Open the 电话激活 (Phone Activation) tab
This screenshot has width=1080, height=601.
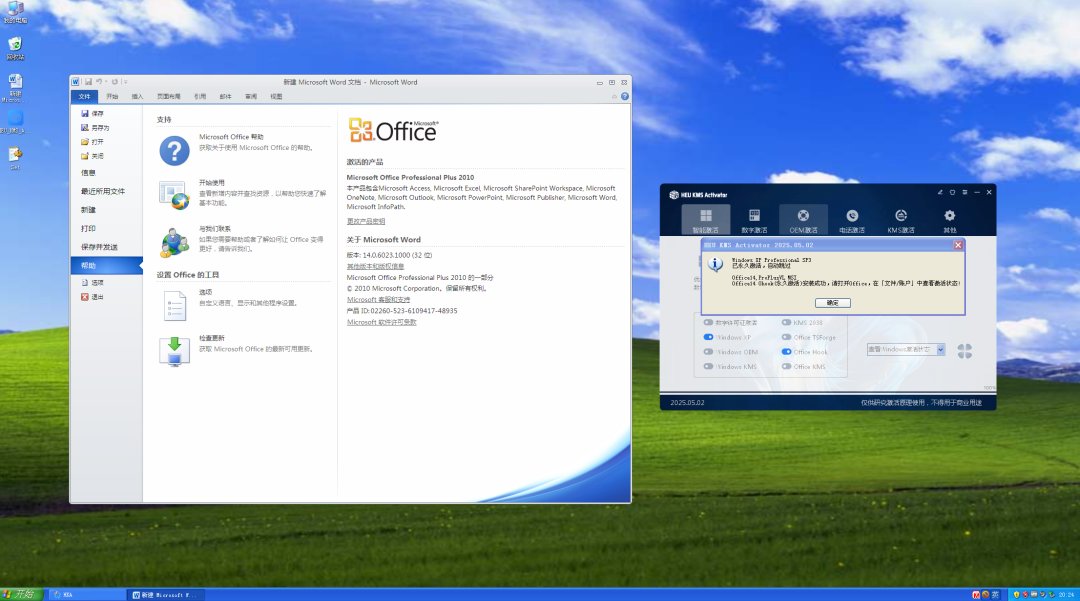click(x=852, y=220)
